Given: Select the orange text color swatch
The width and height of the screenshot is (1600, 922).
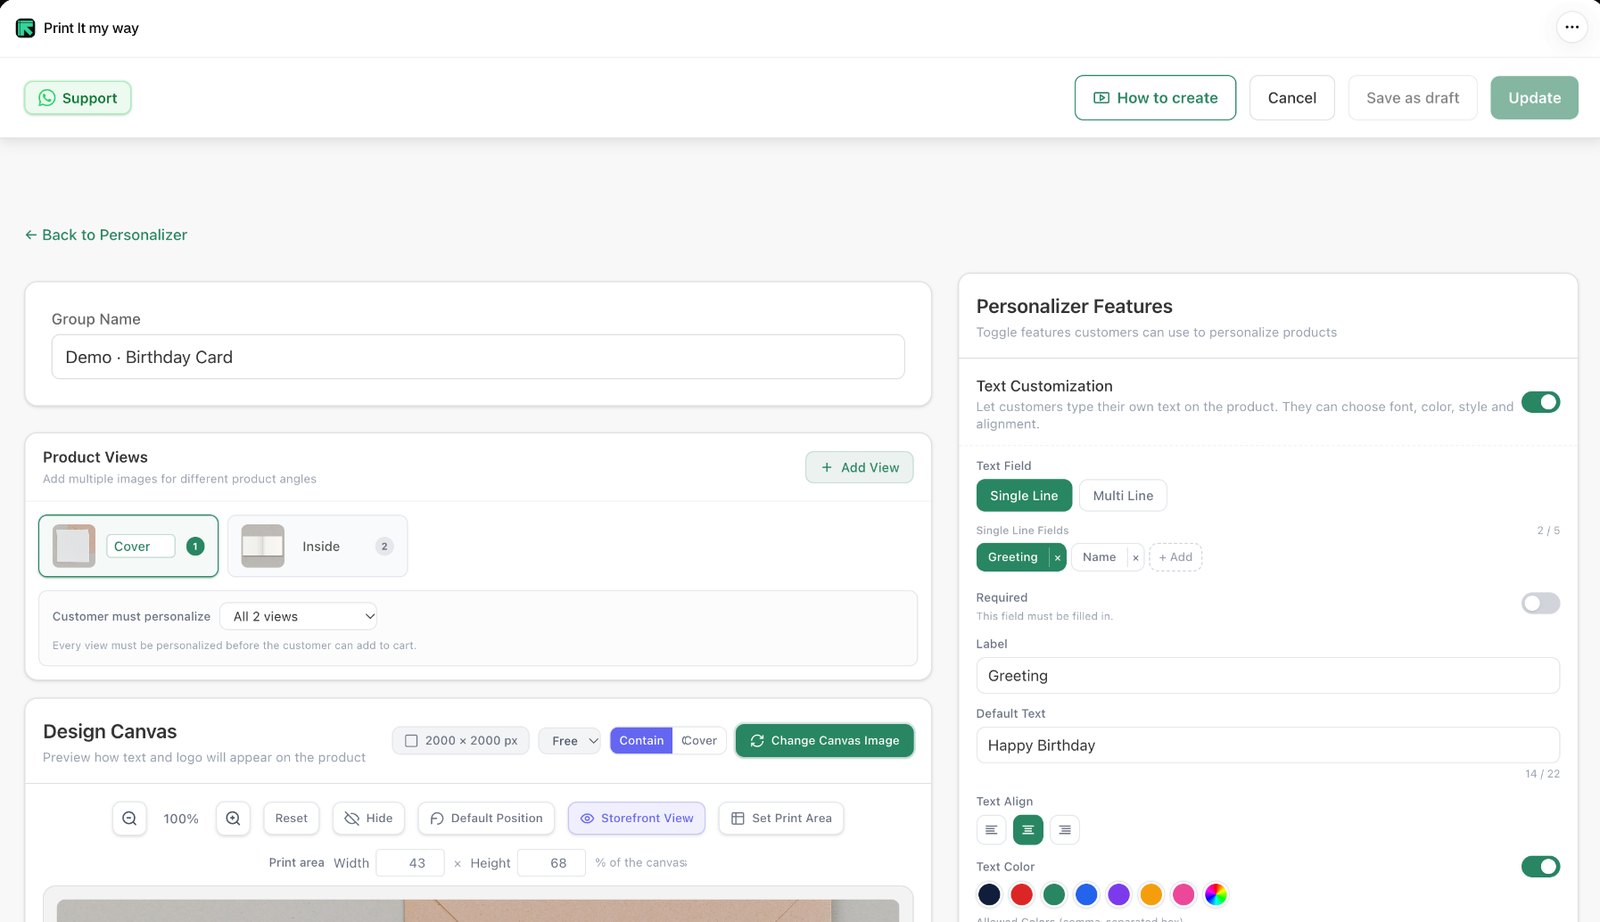Looking at the screenshot, I should tap(1151, 894).
